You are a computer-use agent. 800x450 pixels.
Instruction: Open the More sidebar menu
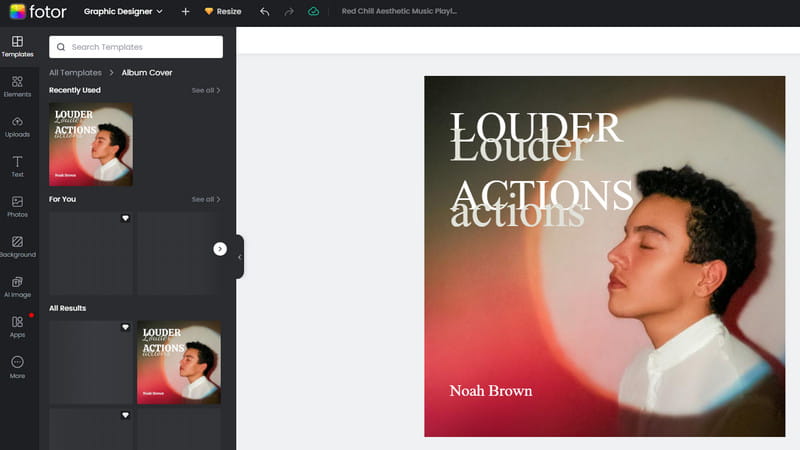[17, 366]
